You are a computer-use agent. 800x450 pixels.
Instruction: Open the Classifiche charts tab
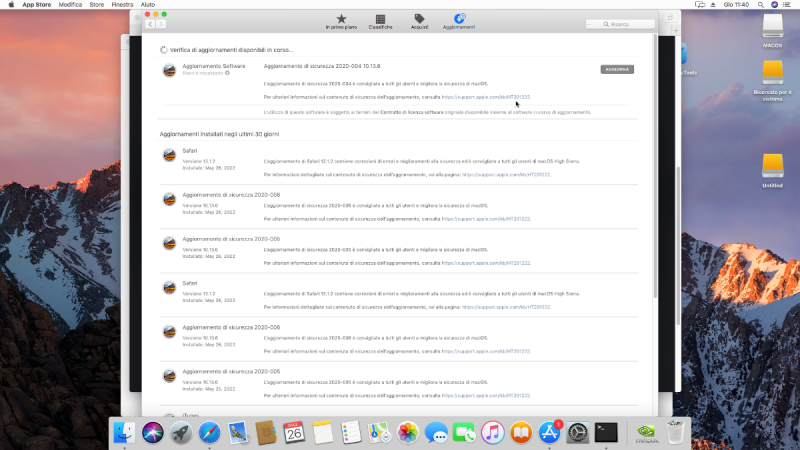point(380,20)
